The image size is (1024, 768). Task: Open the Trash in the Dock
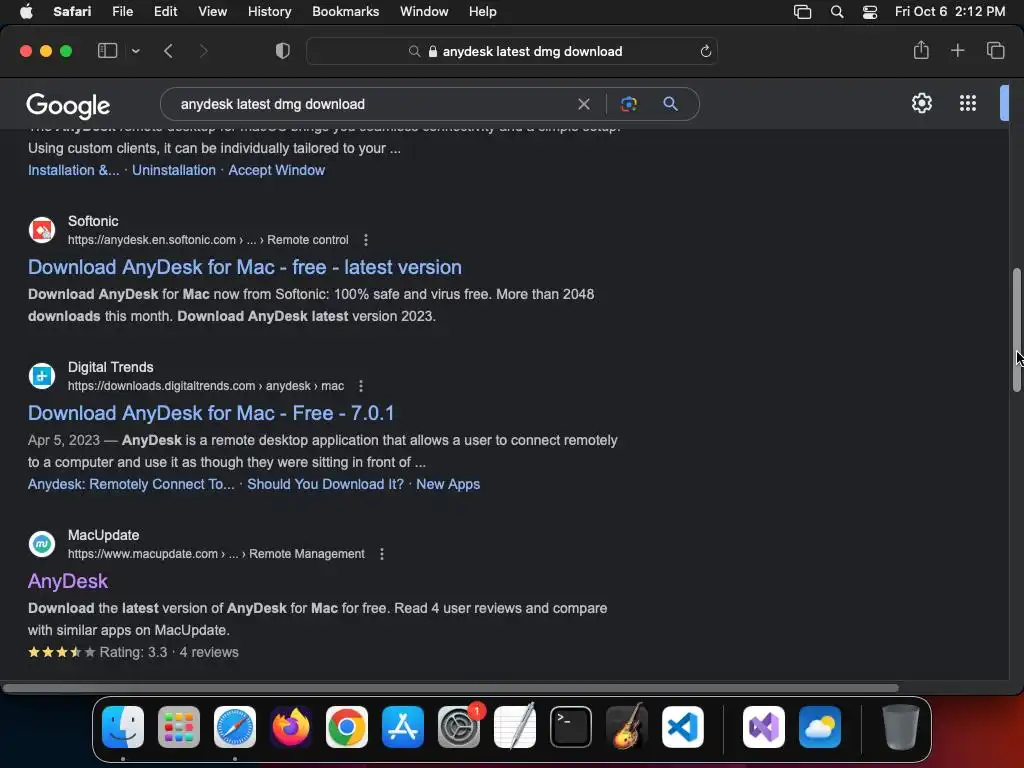tap(901, 727)
